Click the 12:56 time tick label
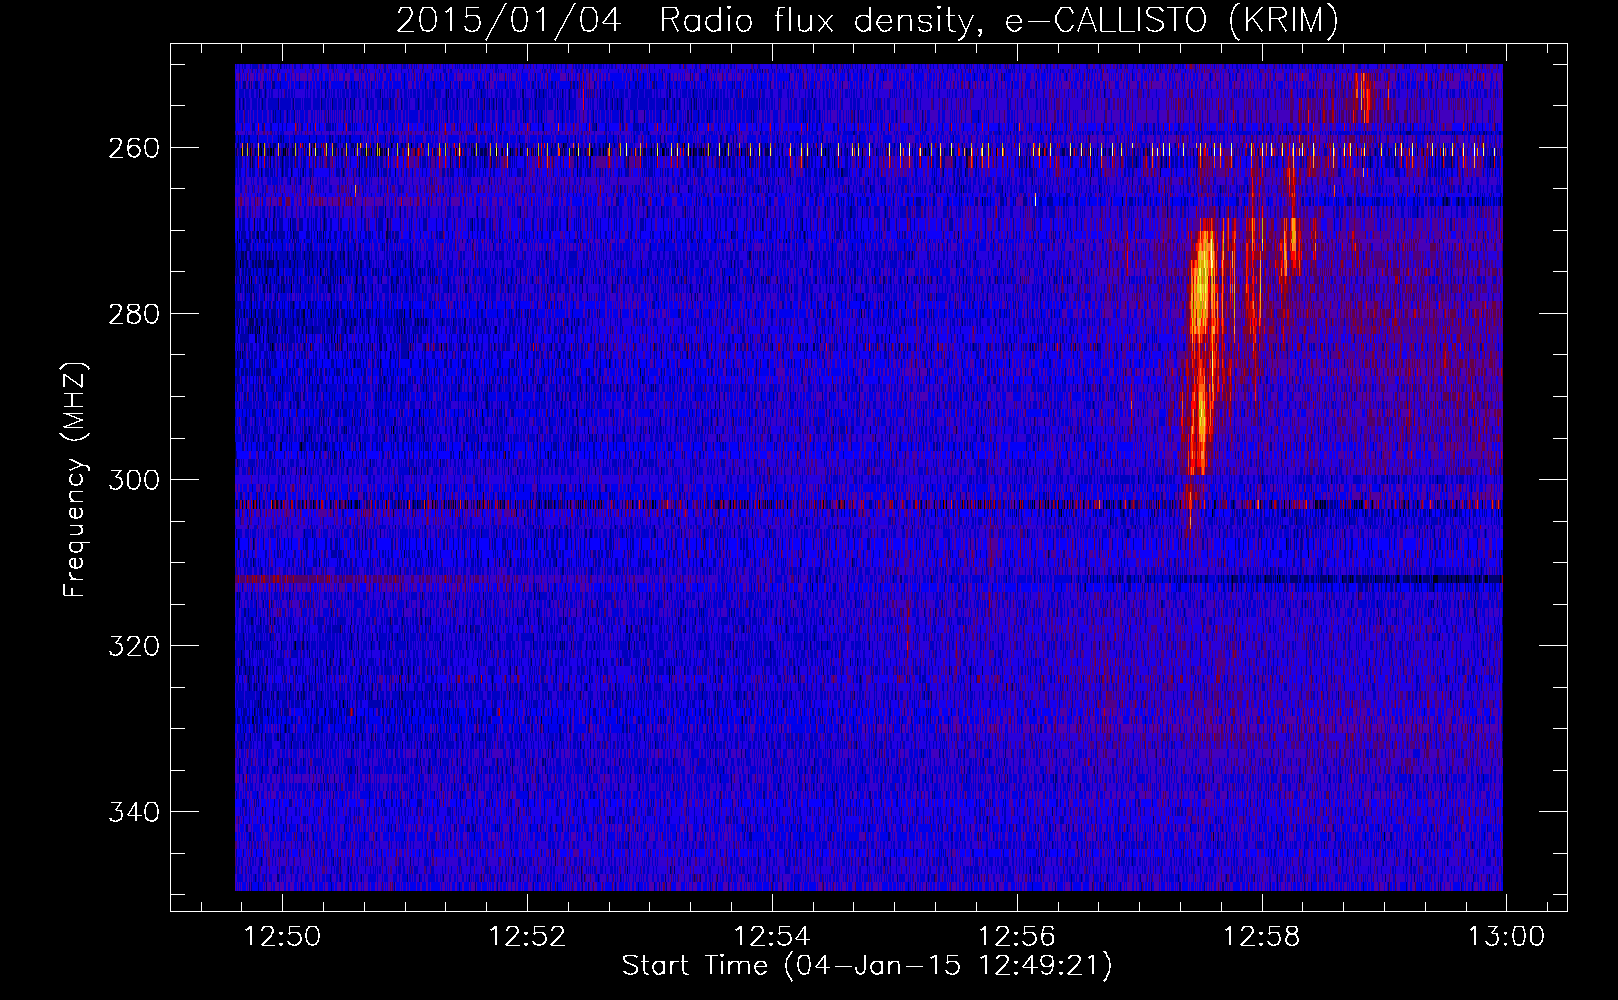Viewport: 1618px width, 1000px height. 1017,937
